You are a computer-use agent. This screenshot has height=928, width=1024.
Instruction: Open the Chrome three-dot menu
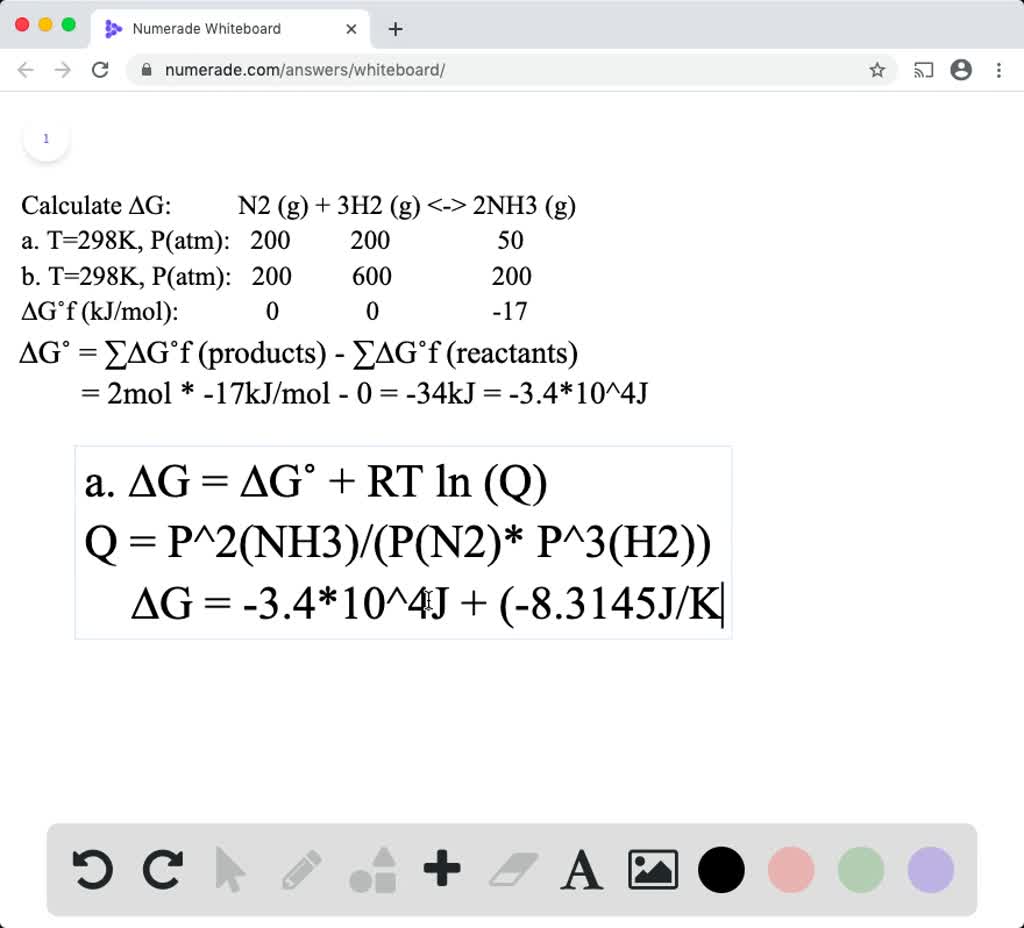click(x=998, y=70)
